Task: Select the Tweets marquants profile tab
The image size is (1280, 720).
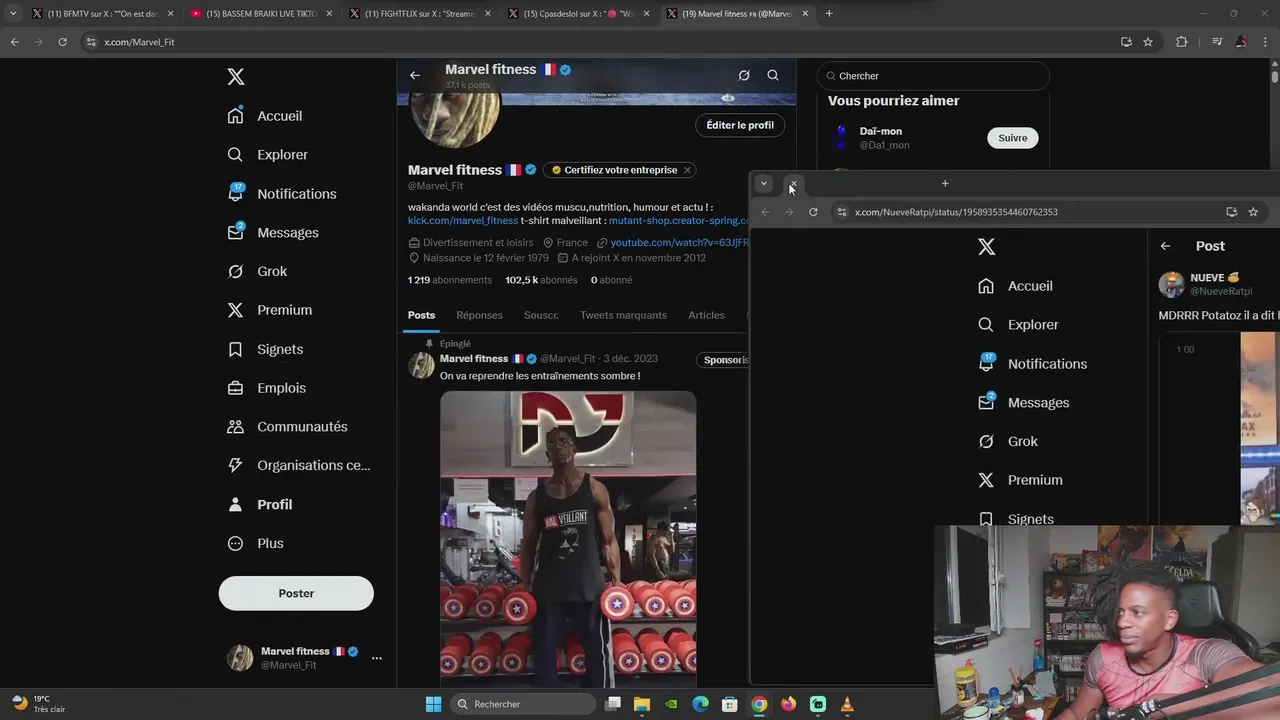Action: tap(623, 315)
